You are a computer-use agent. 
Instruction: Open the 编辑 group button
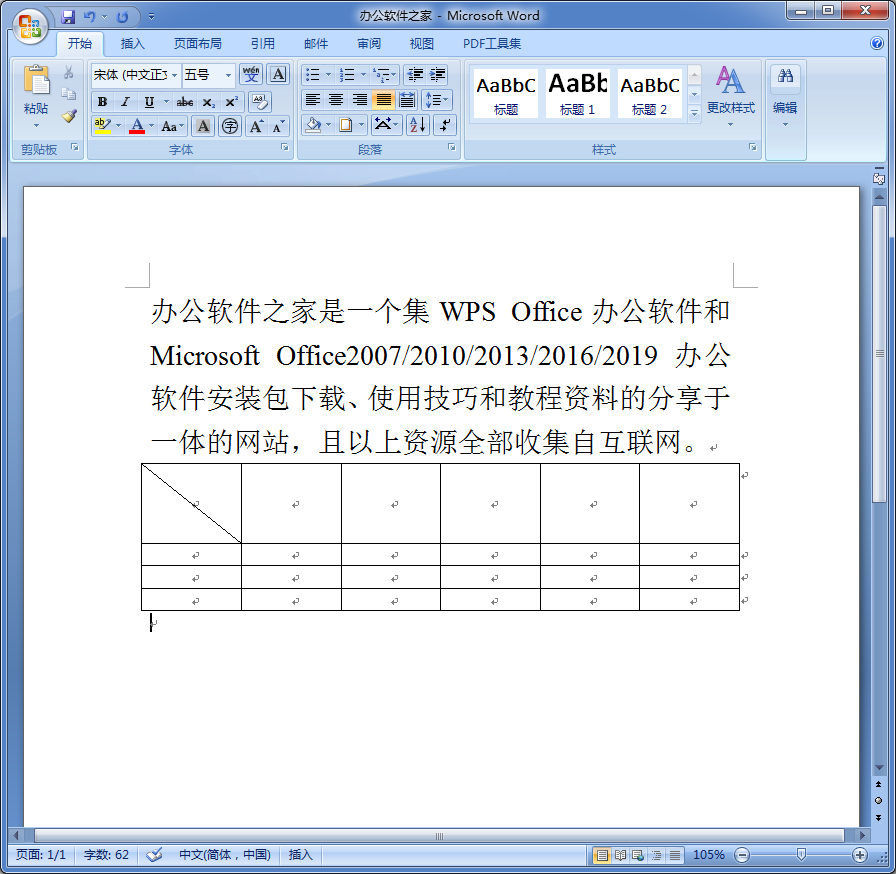785,96
